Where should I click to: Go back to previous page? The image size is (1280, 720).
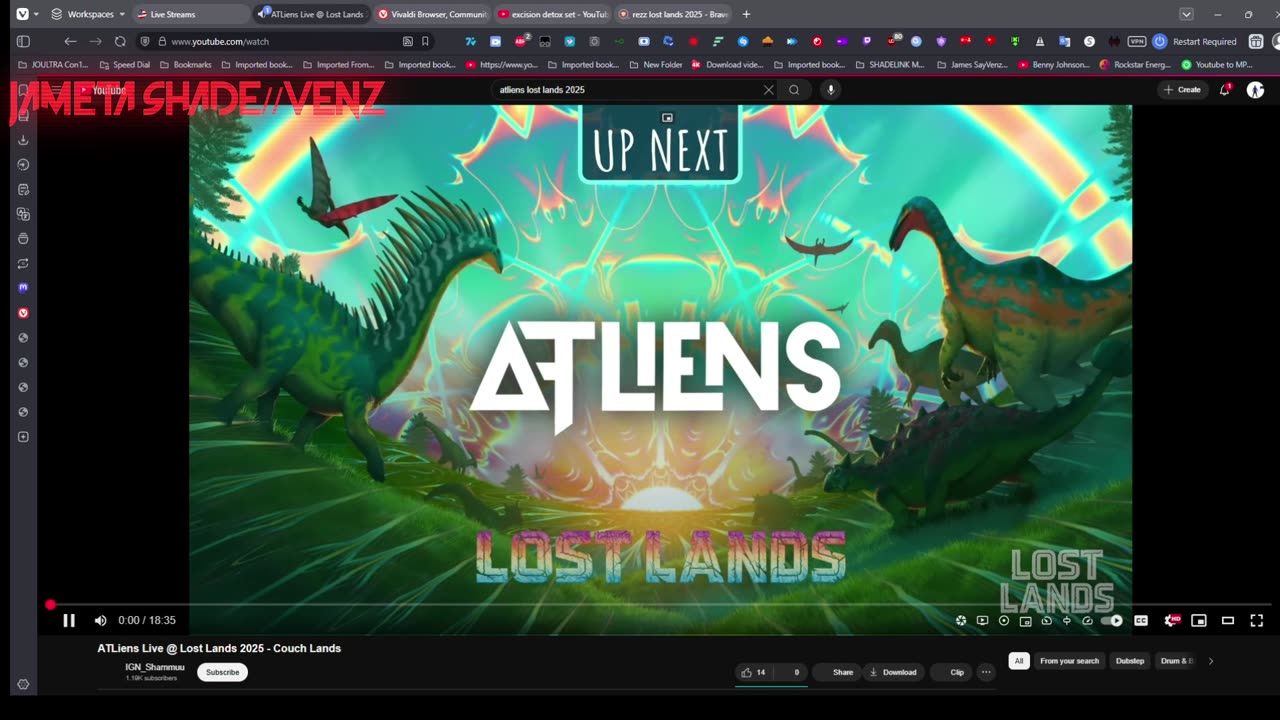point(70,41)
